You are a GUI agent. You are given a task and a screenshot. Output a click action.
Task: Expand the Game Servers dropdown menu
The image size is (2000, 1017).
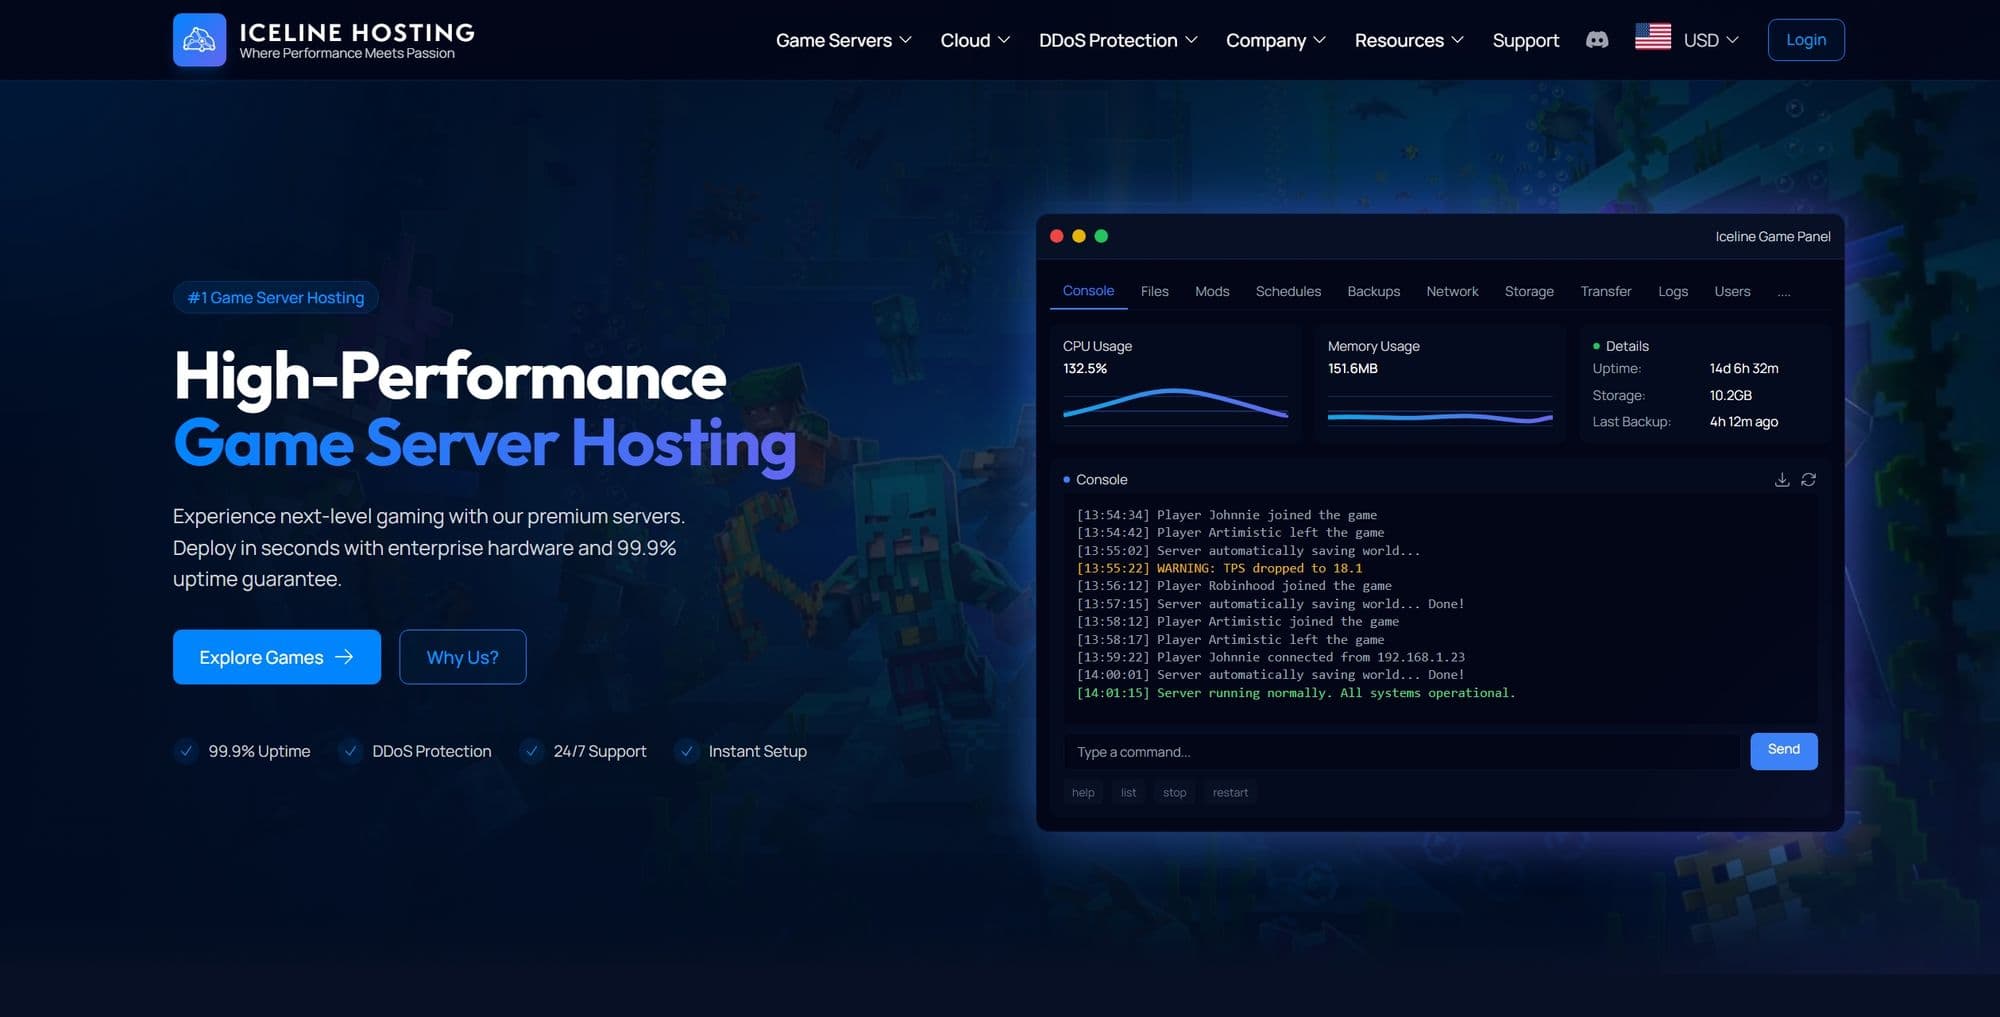843,40
